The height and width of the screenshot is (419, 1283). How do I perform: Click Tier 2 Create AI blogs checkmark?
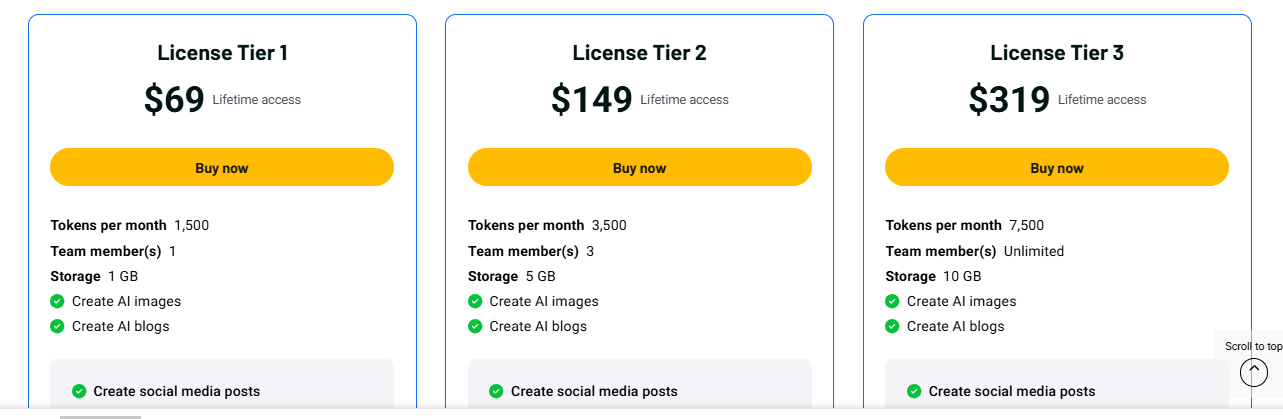tap(475, 326)
